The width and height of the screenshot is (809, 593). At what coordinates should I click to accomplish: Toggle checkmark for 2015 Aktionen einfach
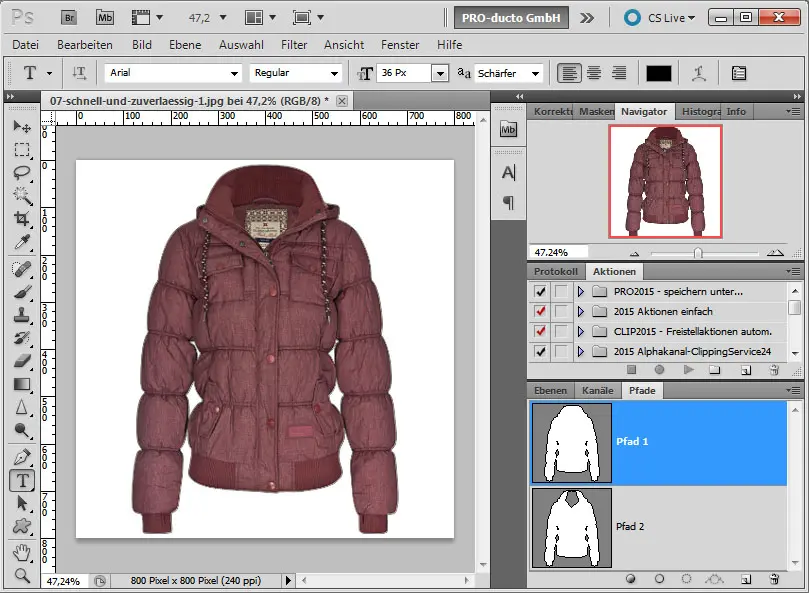(541, 311)
